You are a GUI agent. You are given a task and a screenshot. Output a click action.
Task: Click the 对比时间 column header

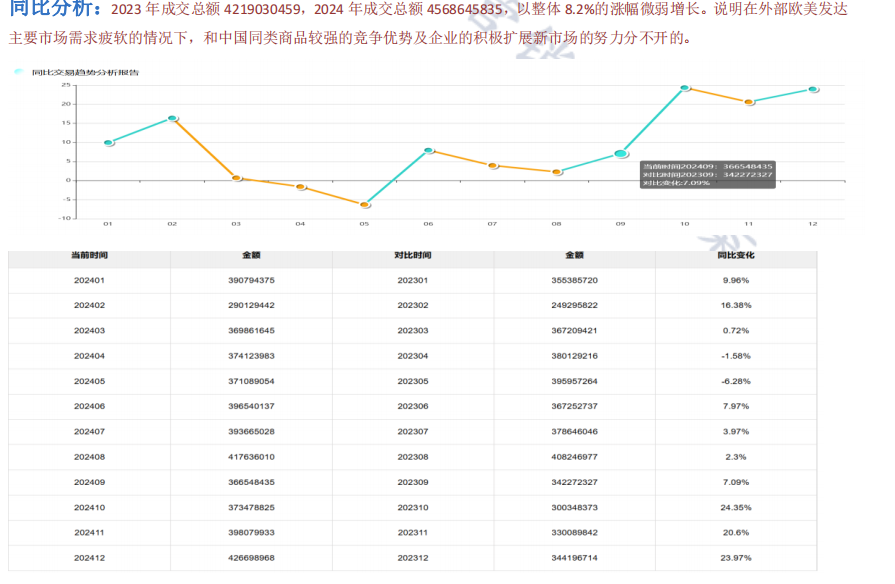[412, 256]
